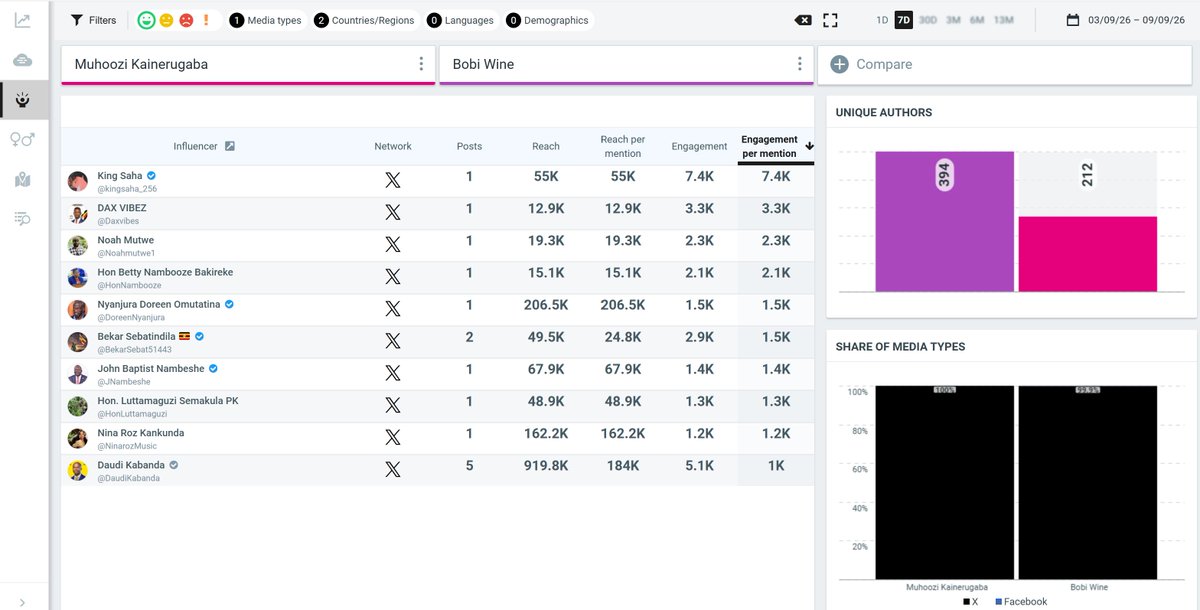Viewport: 1200px width, 610px height.
Task: Toggle the negative sentiment red face filter
Action: [x=186, y=20]
